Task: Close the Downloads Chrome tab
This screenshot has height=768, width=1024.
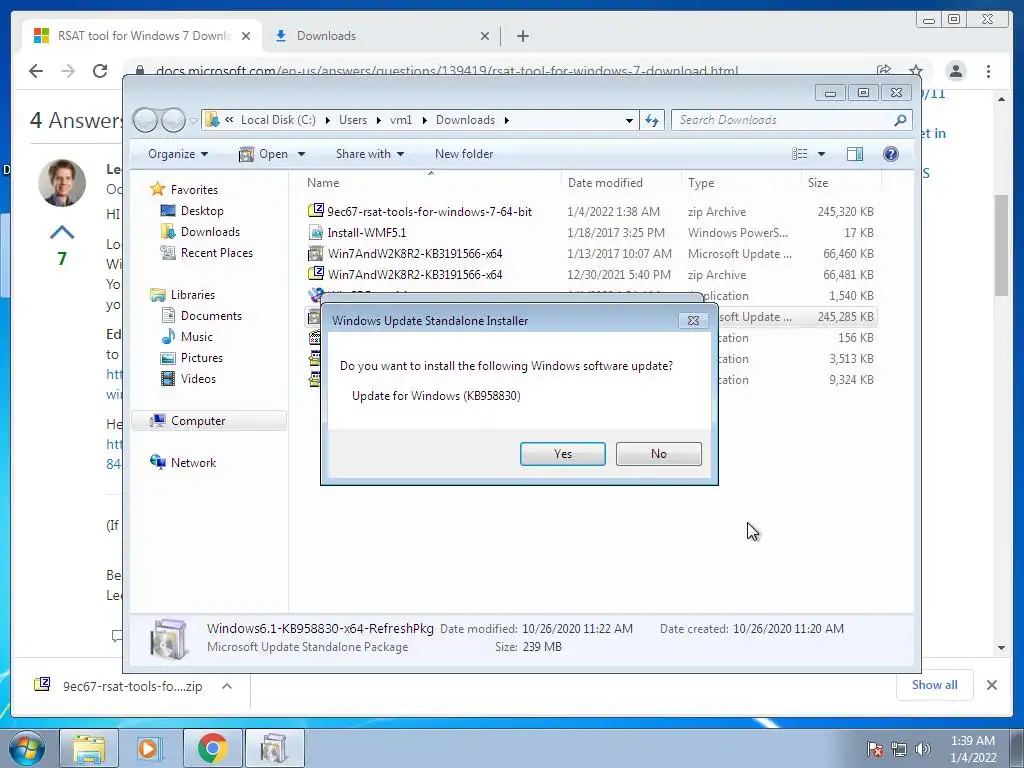Action: 485,36
